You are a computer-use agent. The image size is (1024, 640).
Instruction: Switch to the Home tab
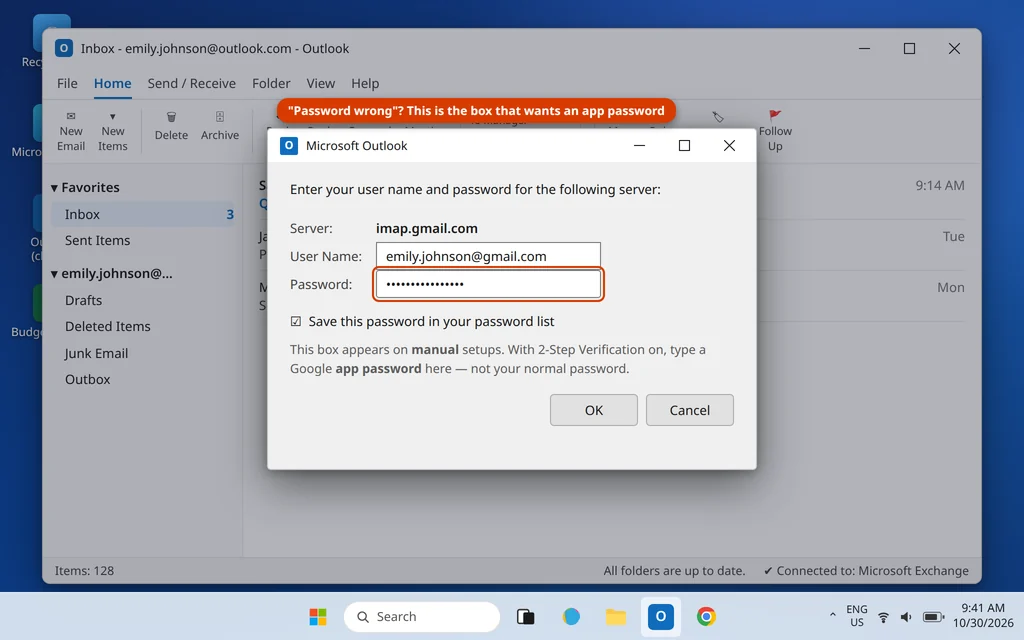pos(112,84)
